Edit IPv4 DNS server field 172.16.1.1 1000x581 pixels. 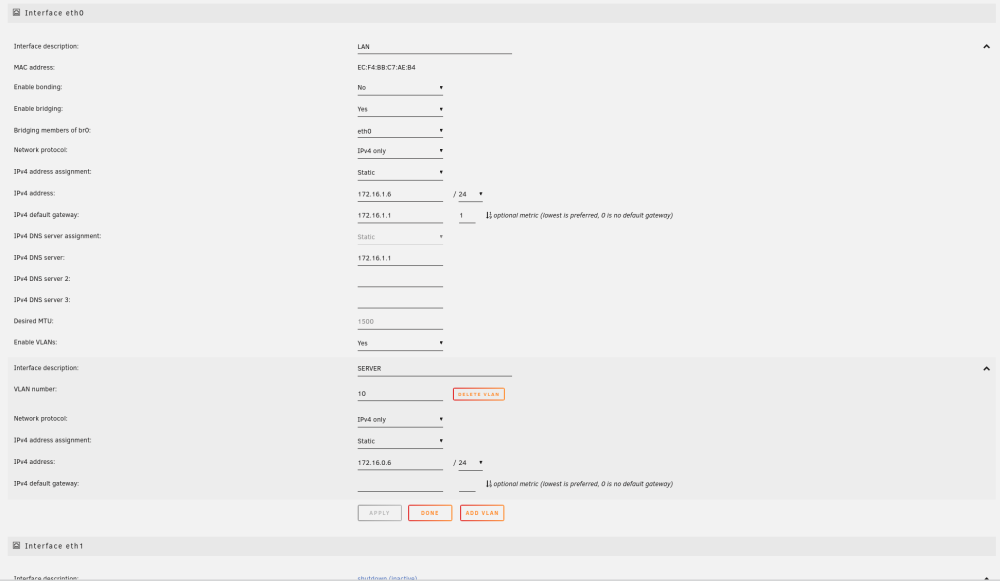pyautogui.click(x=400, y=259)
